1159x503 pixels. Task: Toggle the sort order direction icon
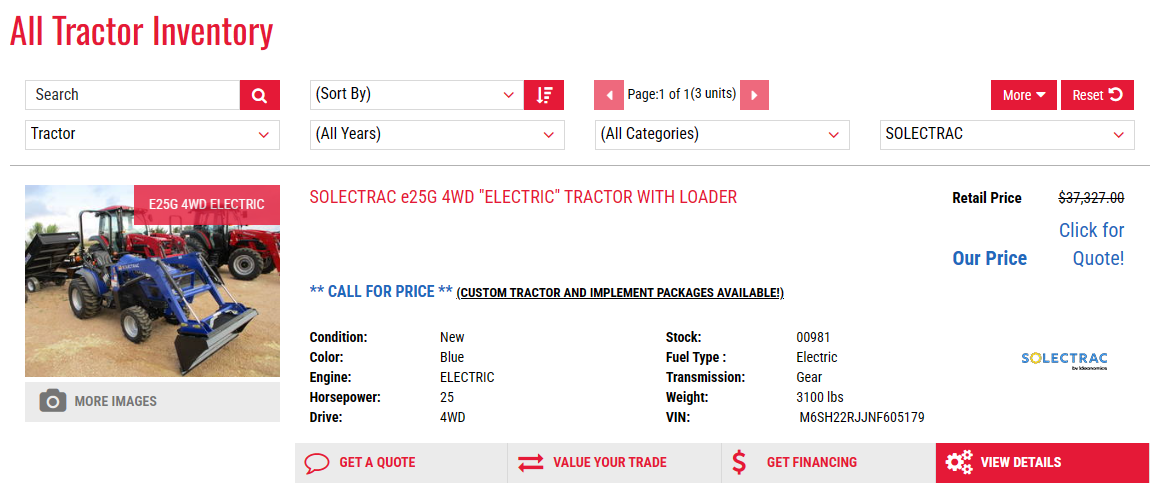click(544, 95)
